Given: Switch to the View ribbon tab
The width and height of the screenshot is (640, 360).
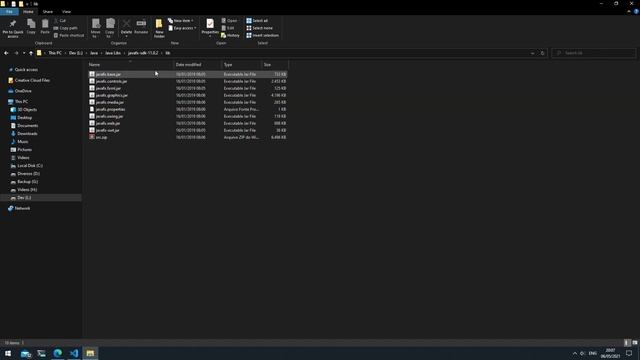Looking at the screenshot, I should pos(67,12).
